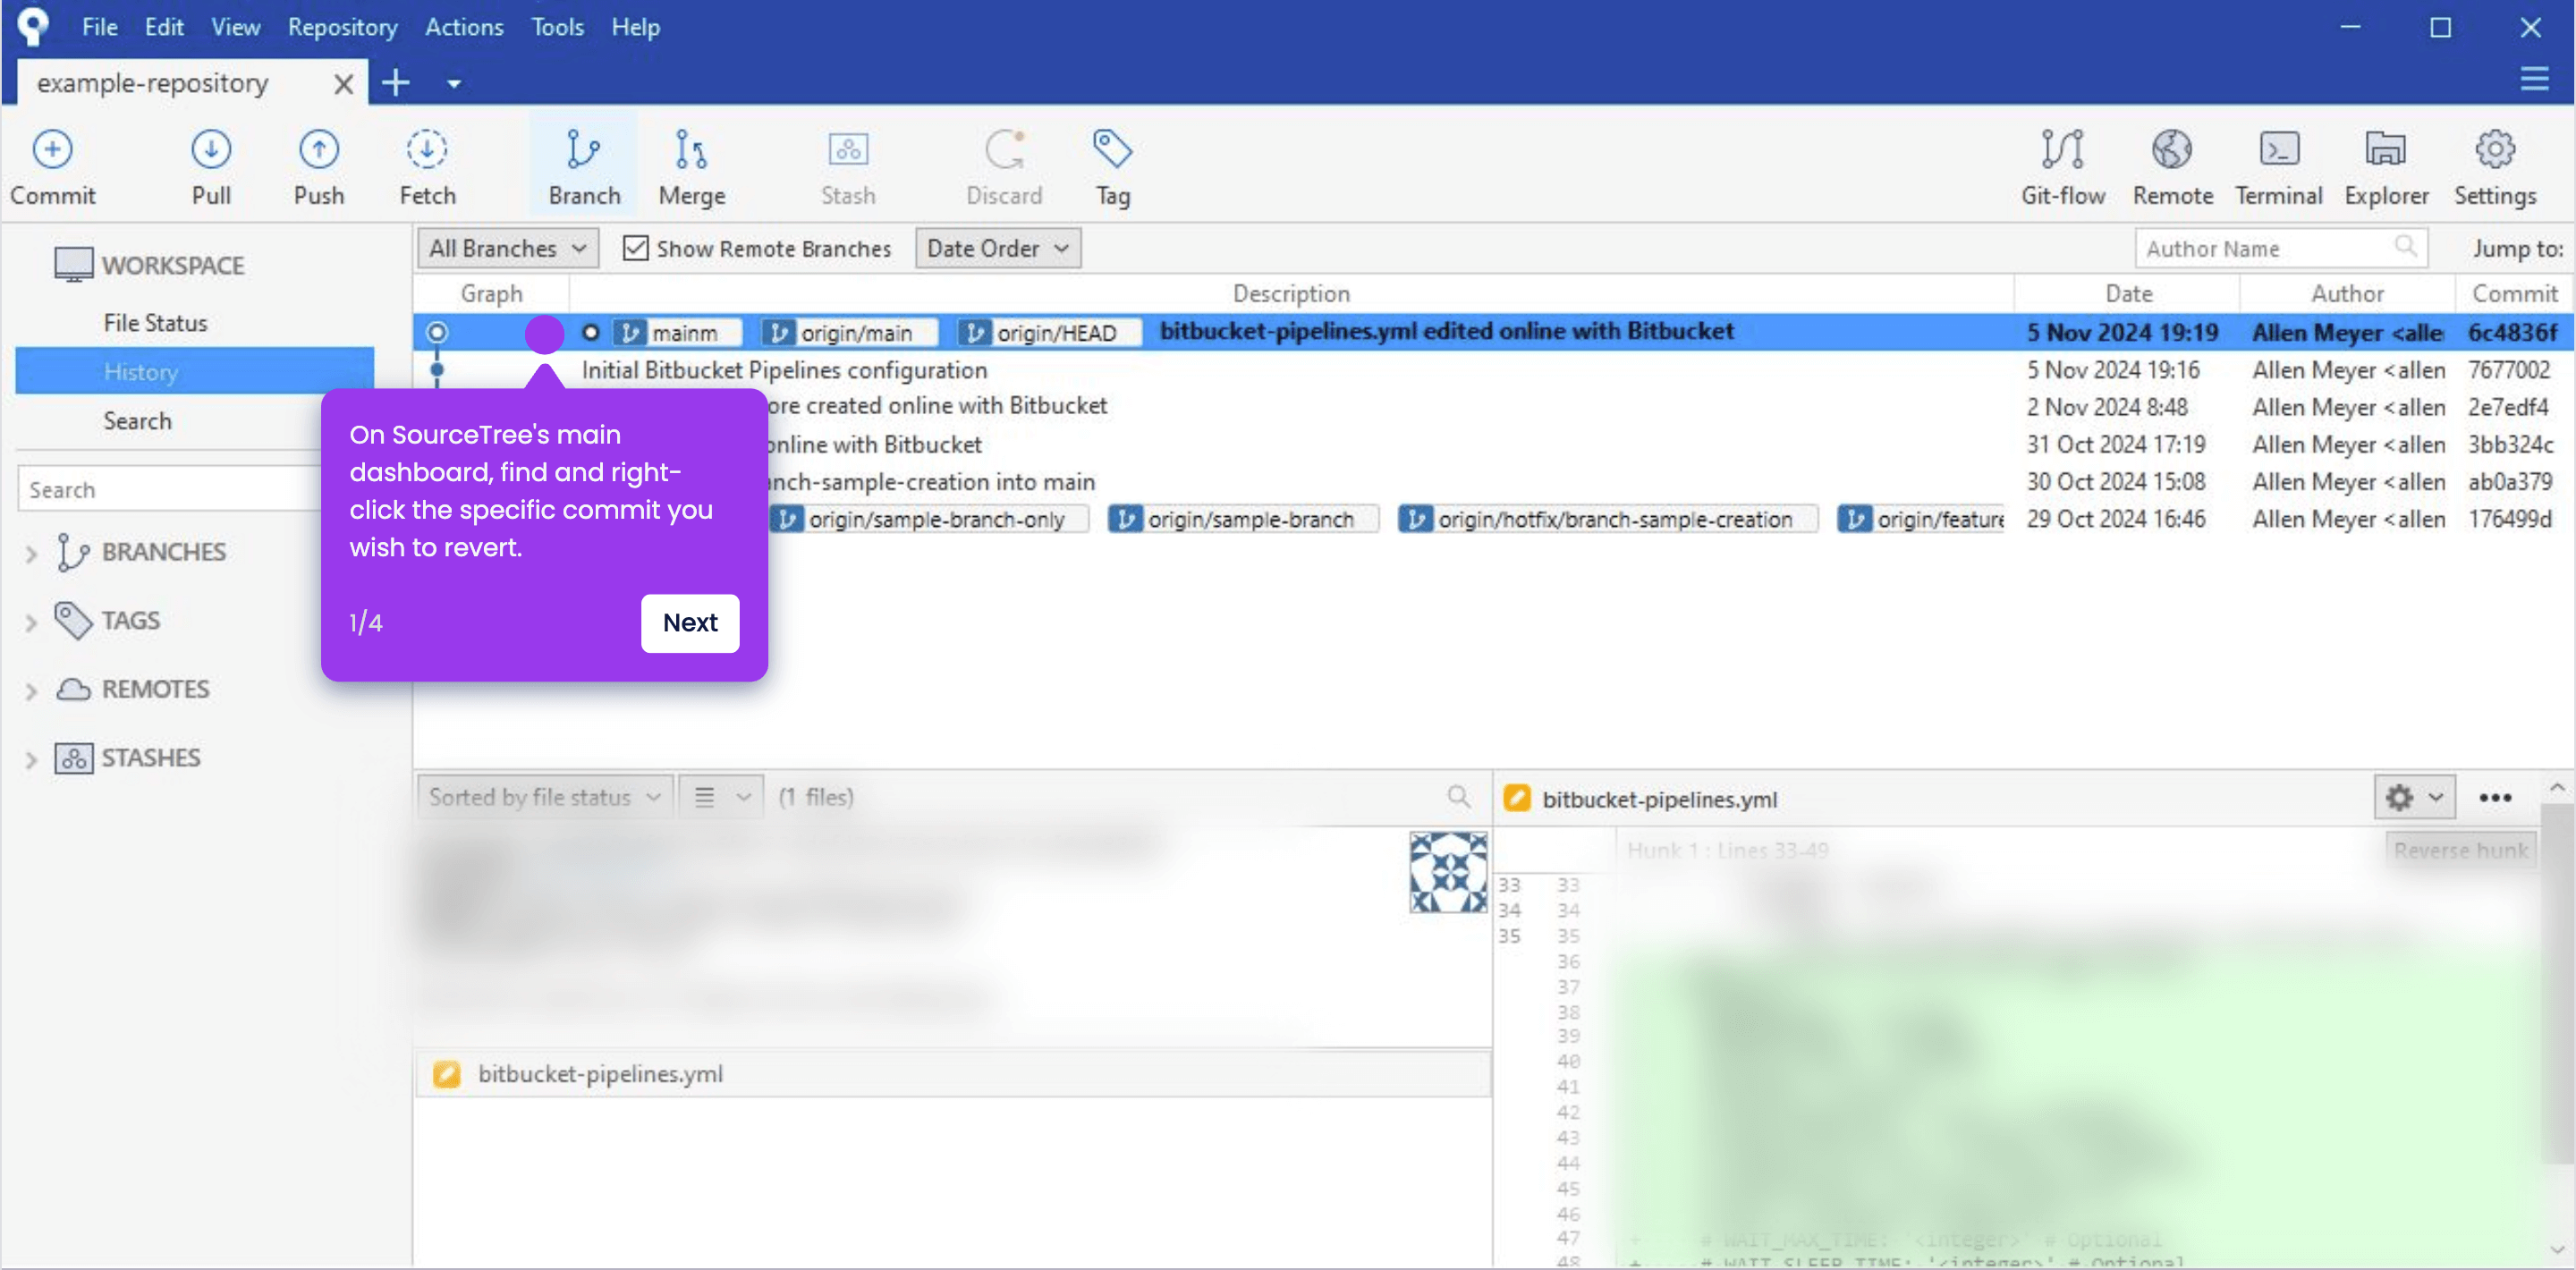
Task: Open the Actions menu
Action: pyautogui.click(x=464, y=27)
